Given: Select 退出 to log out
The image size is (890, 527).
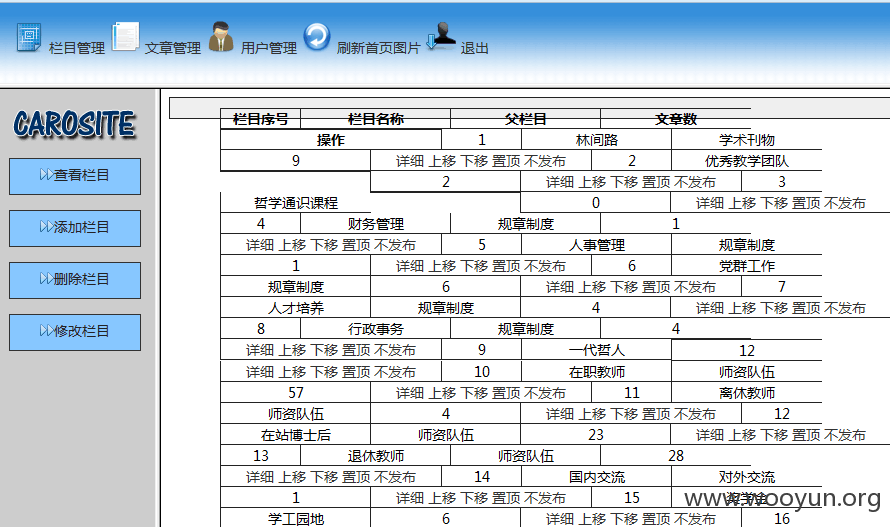Looking at the screenshot, I should coord(475,48).
